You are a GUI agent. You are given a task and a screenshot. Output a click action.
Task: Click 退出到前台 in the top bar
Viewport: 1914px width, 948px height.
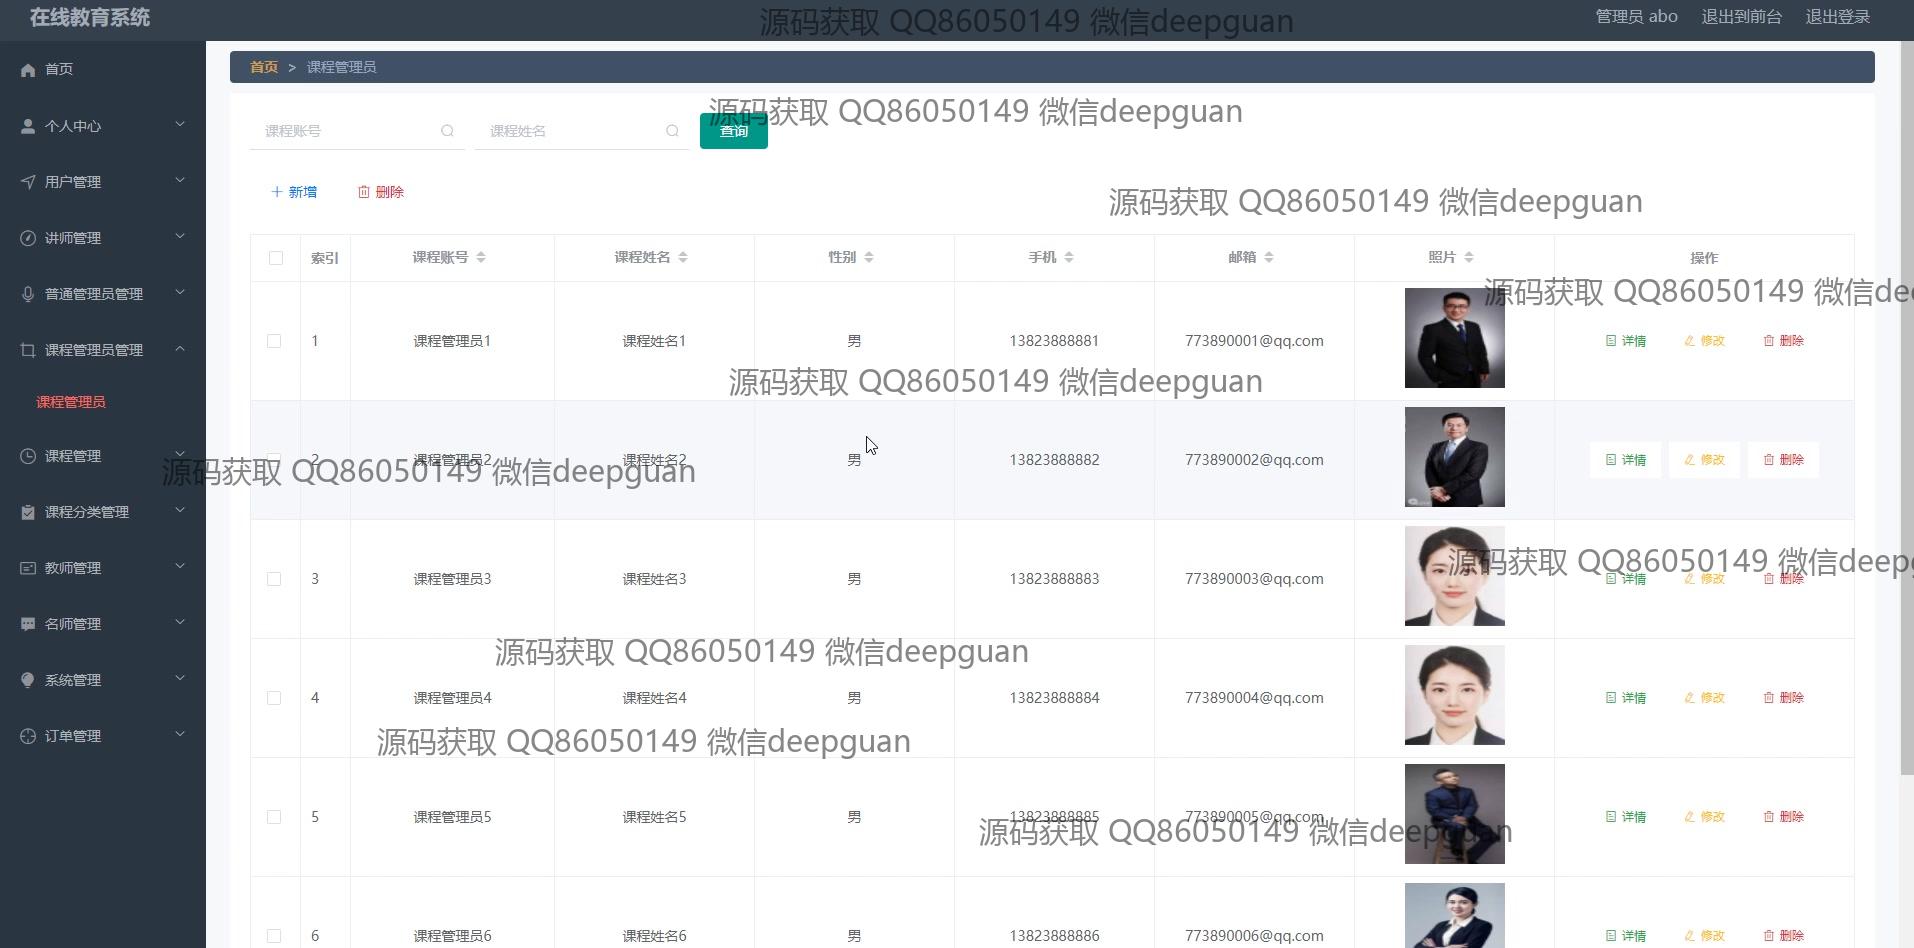click(x=1742, y=17)
